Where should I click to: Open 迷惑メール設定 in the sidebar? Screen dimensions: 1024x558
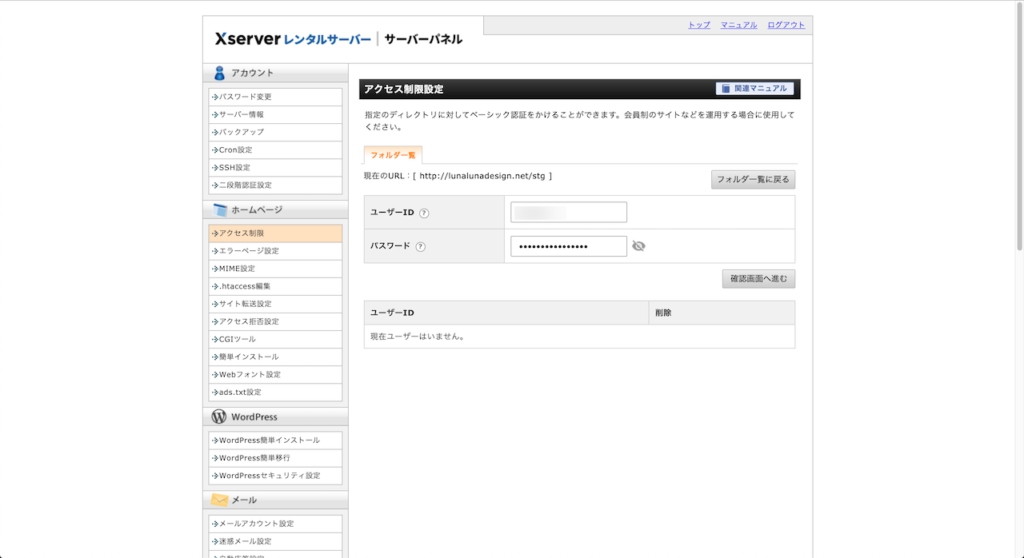click(276, 541)
